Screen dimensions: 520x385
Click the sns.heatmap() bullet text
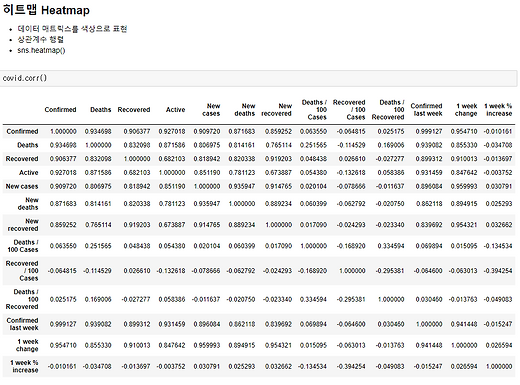(x=41, y=50)
